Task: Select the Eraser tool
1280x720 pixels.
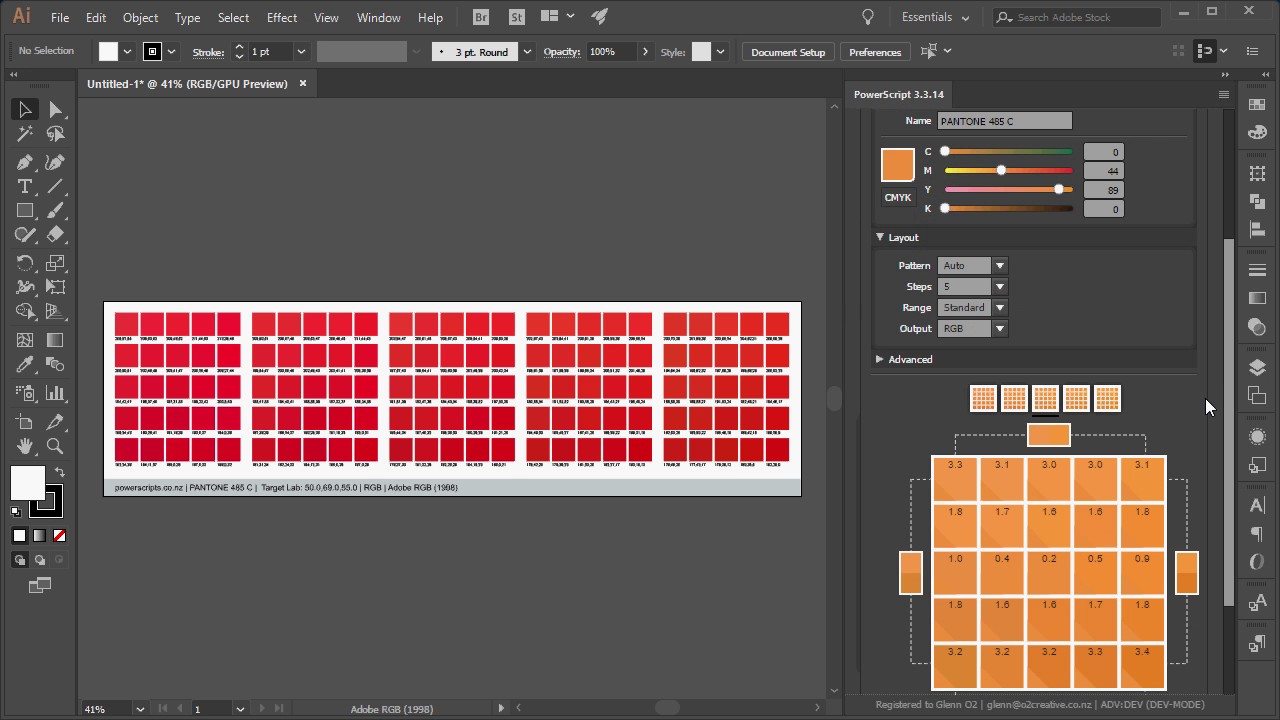Action: point(55,235)
